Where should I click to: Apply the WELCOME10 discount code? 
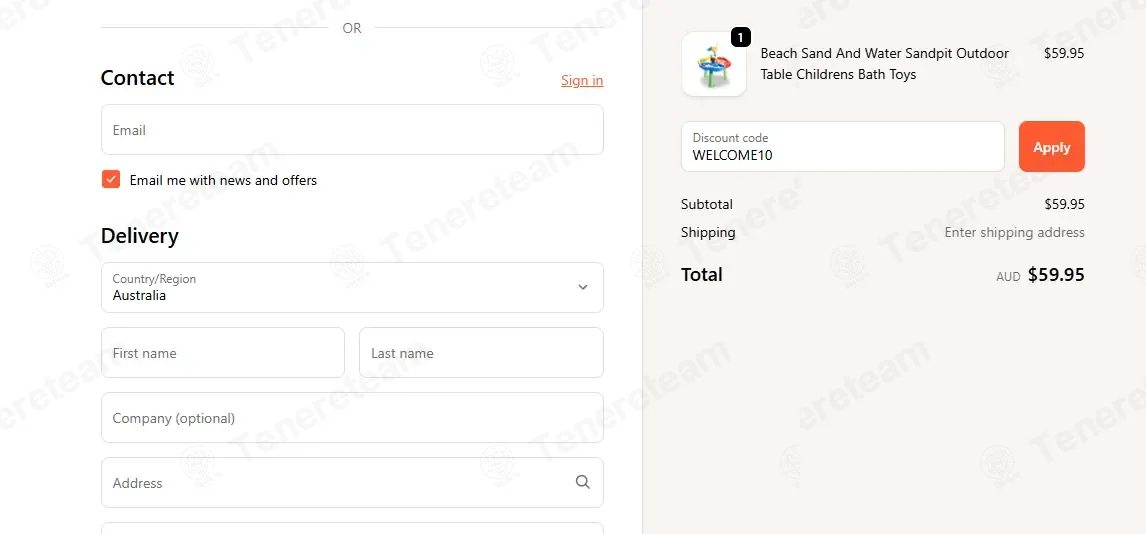[1052, 147]
